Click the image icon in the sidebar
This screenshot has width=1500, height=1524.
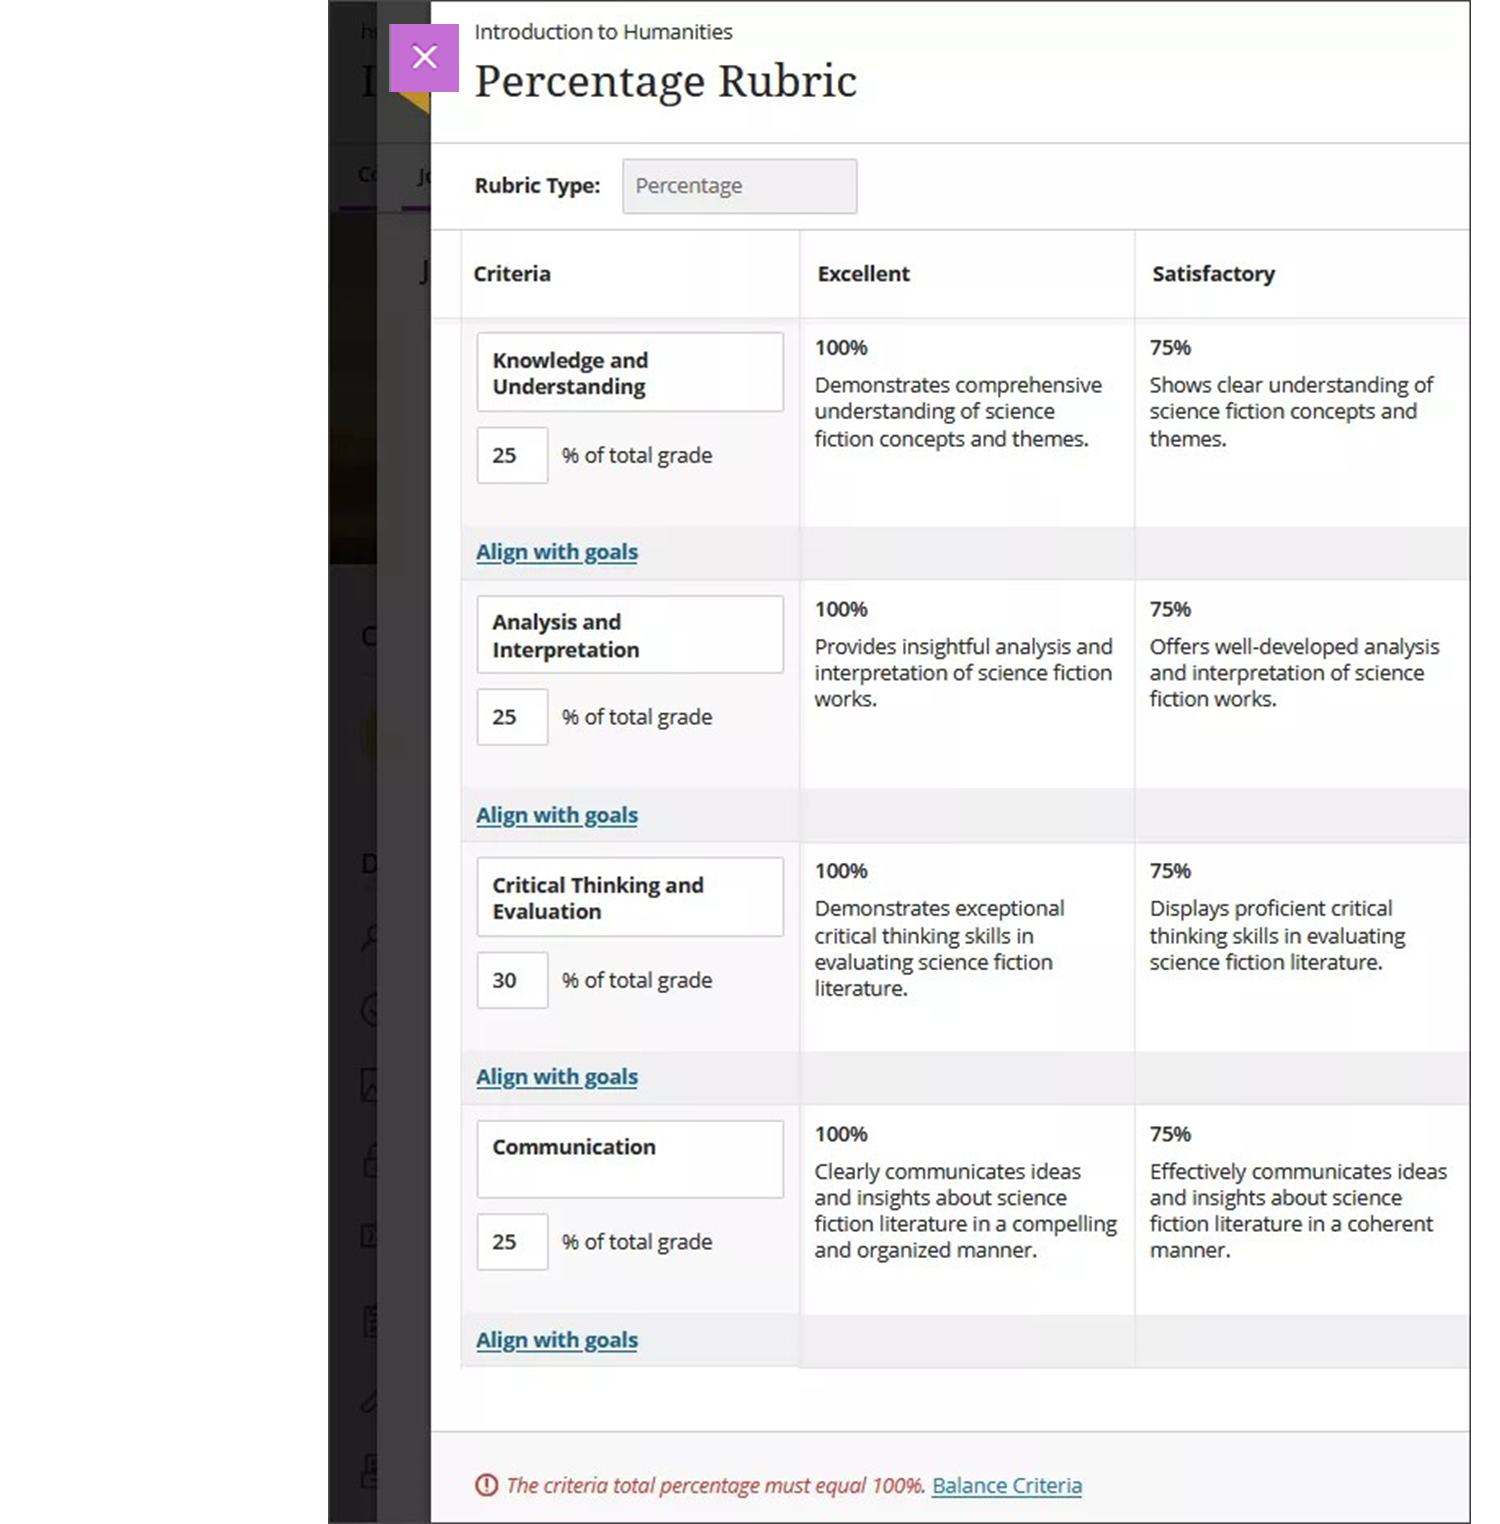[x=370, y=1086]
